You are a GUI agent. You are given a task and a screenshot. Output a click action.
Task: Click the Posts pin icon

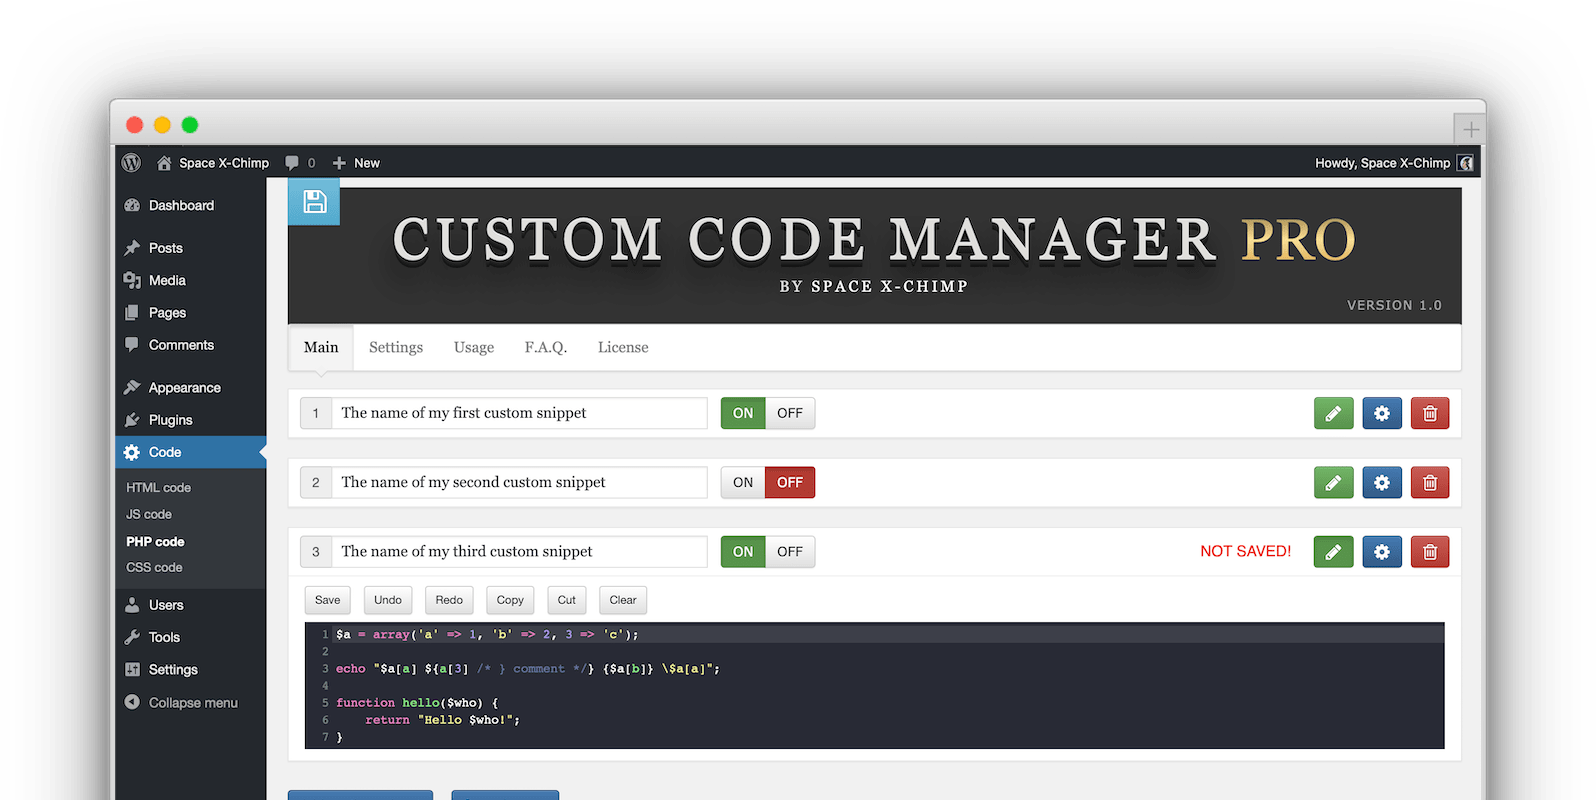[x=132, y=248]
